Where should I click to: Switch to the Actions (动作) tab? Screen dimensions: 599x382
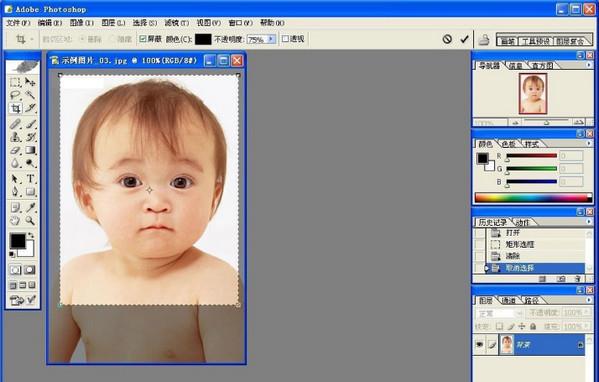tap(522, 222)
